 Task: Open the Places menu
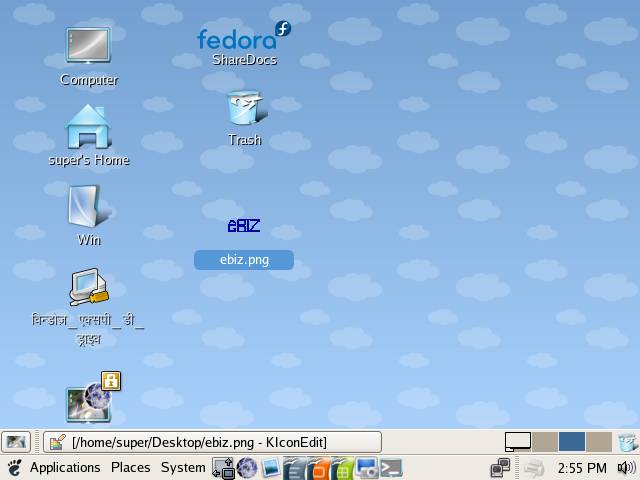(x=130, y=468)
